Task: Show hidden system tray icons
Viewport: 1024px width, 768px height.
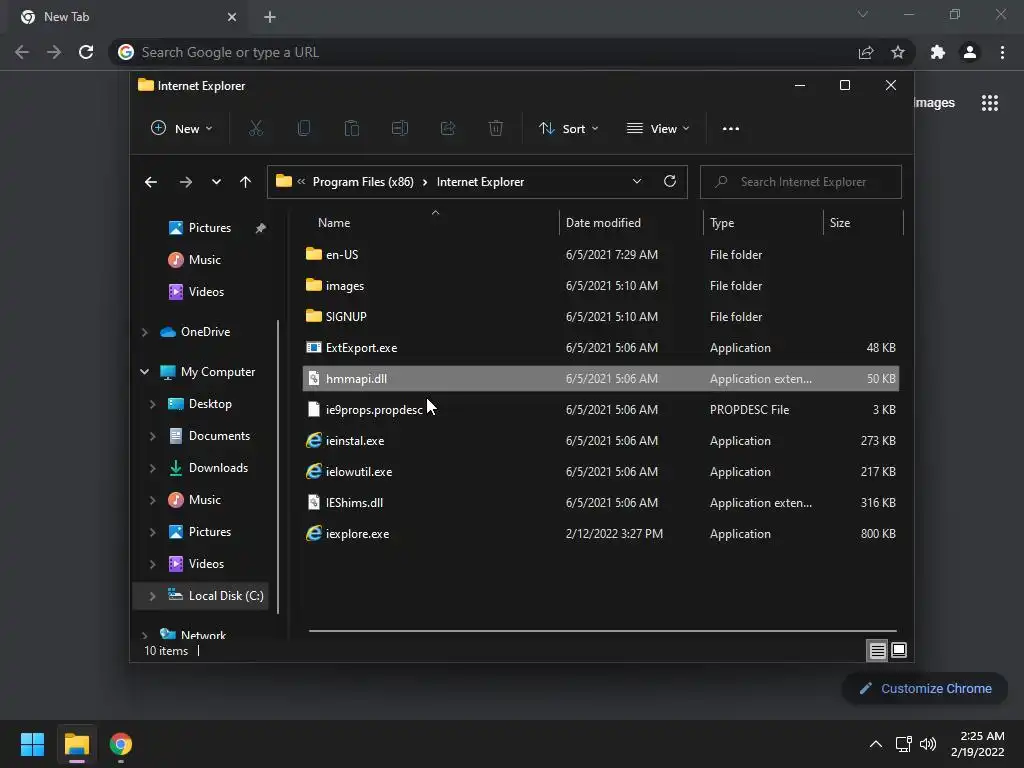Action: 876,744
